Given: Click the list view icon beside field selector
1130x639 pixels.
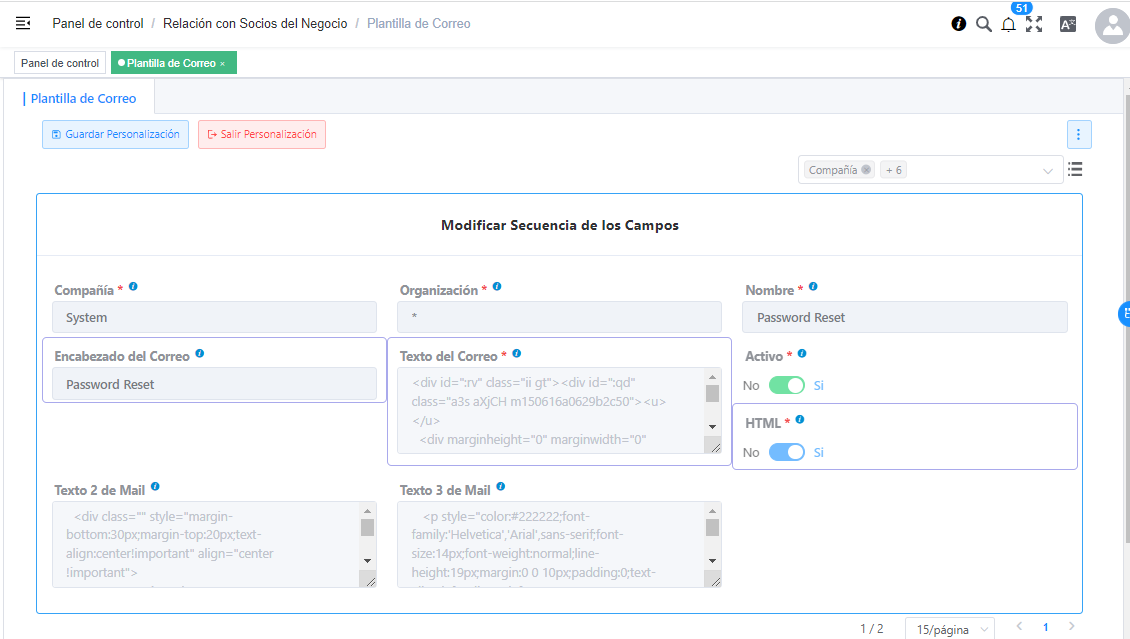Looking at the screenshot, I should (1075, 169).
